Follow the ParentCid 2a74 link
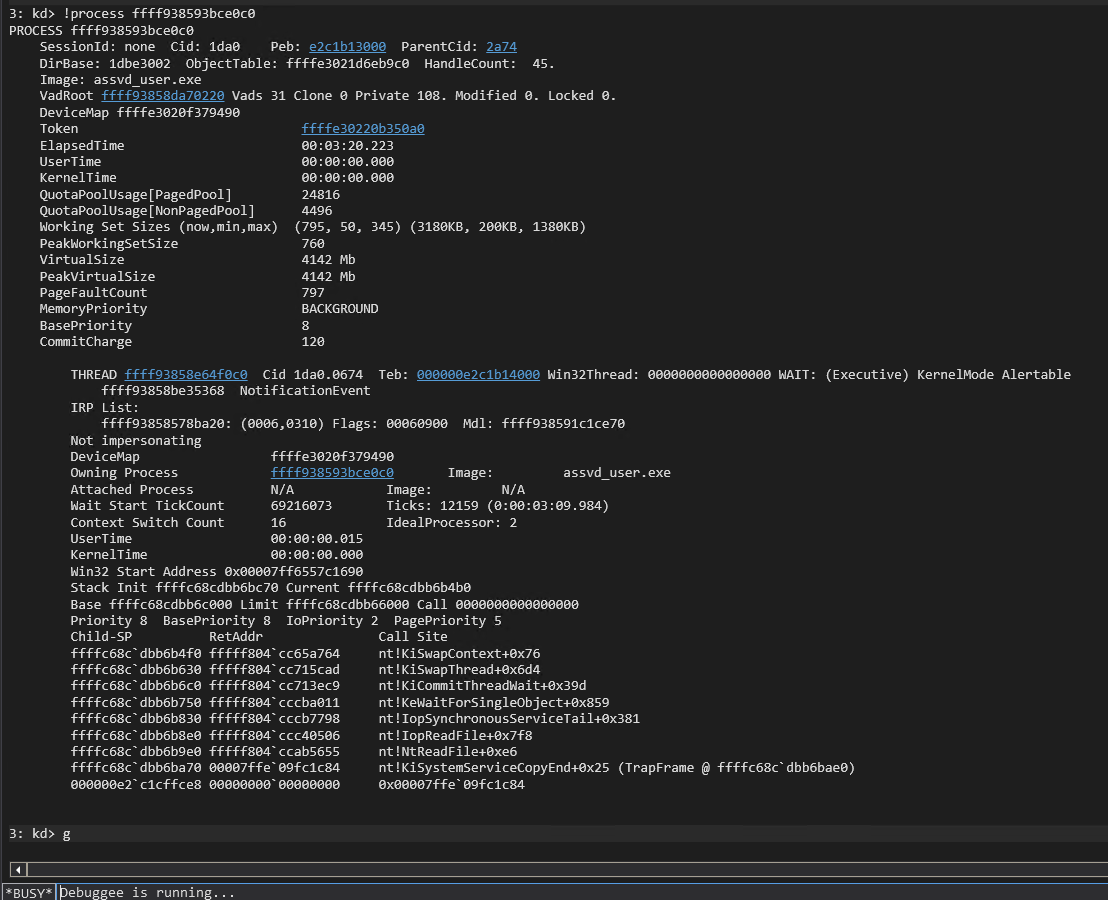This screenshot has width=1108, height=900. (x=501, y=47)
